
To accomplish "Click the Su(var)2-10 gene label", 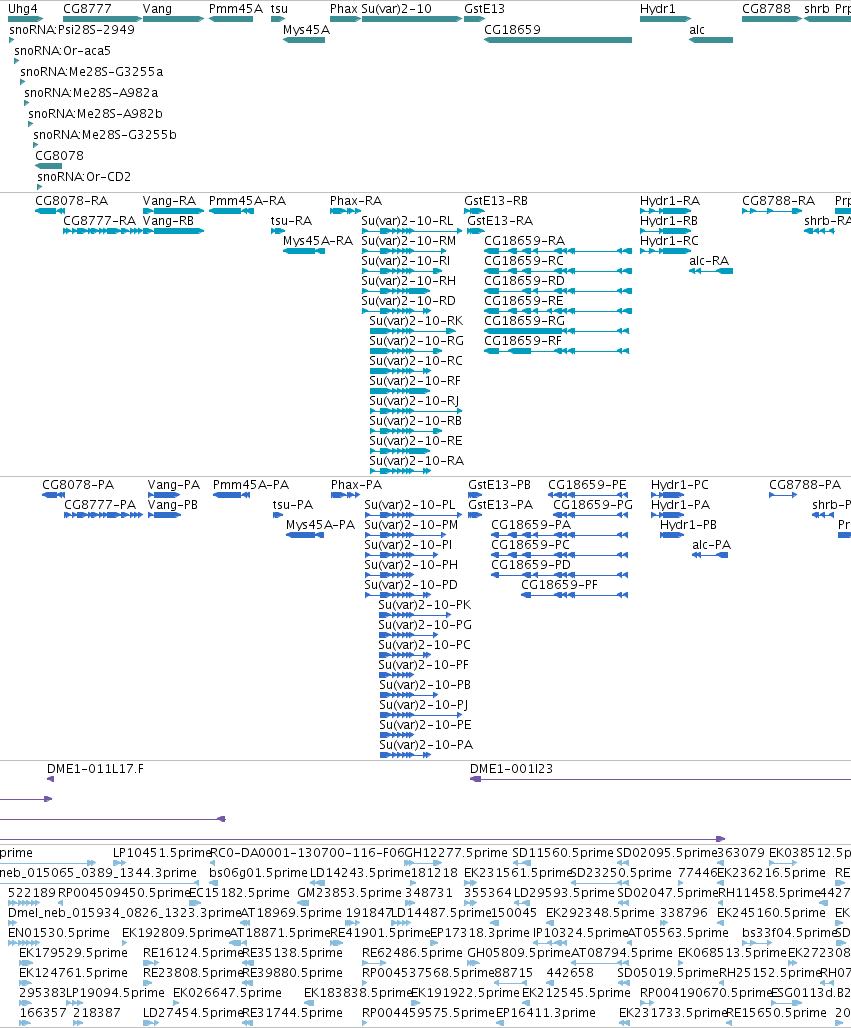I will click(x=397, y=9).
